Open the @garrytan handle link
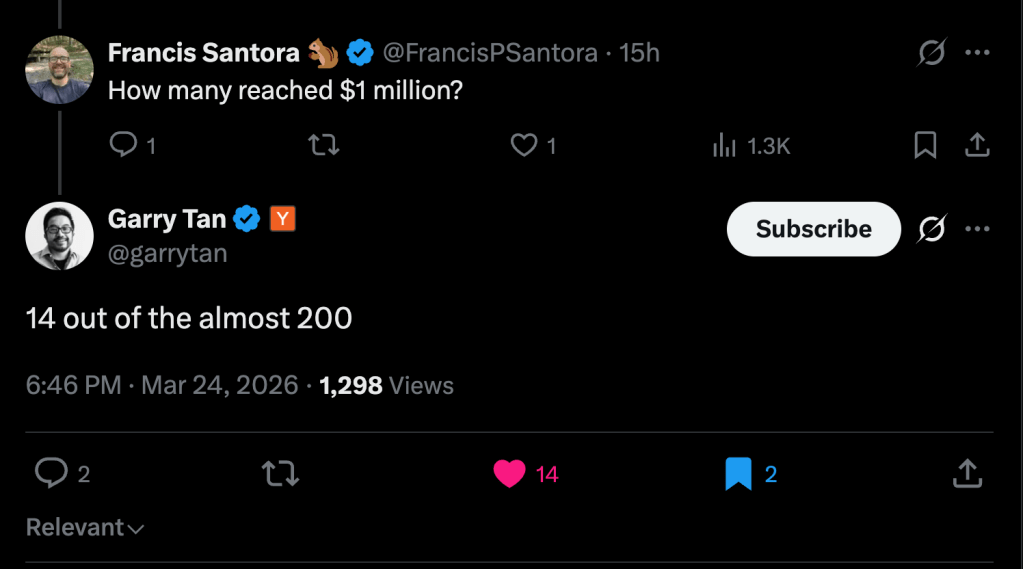The height and width of the screenshot is (569, 1023). pyautogui.click(x=167, y=254)
